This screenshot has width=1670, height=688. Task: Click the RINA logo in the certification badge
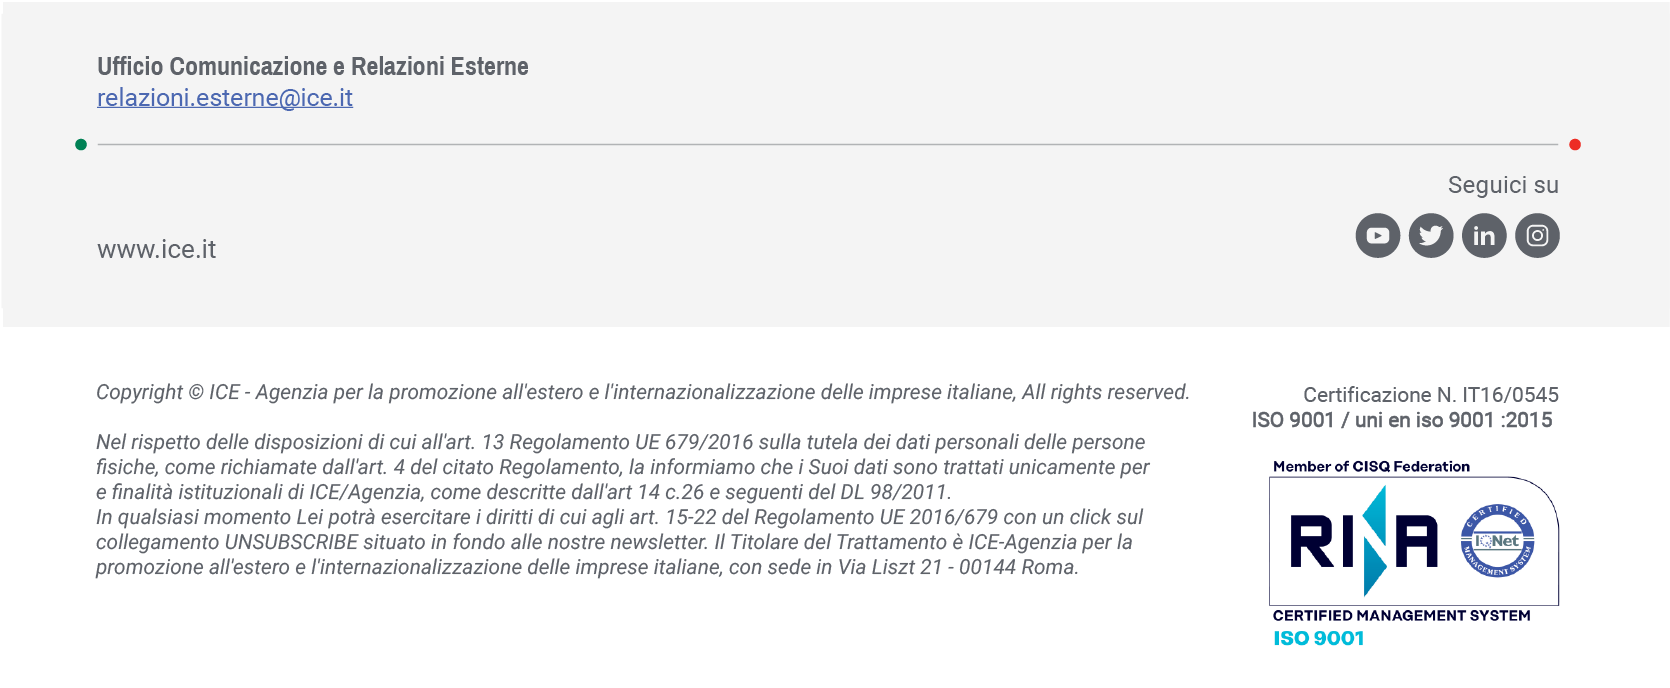coord(1364,541)
